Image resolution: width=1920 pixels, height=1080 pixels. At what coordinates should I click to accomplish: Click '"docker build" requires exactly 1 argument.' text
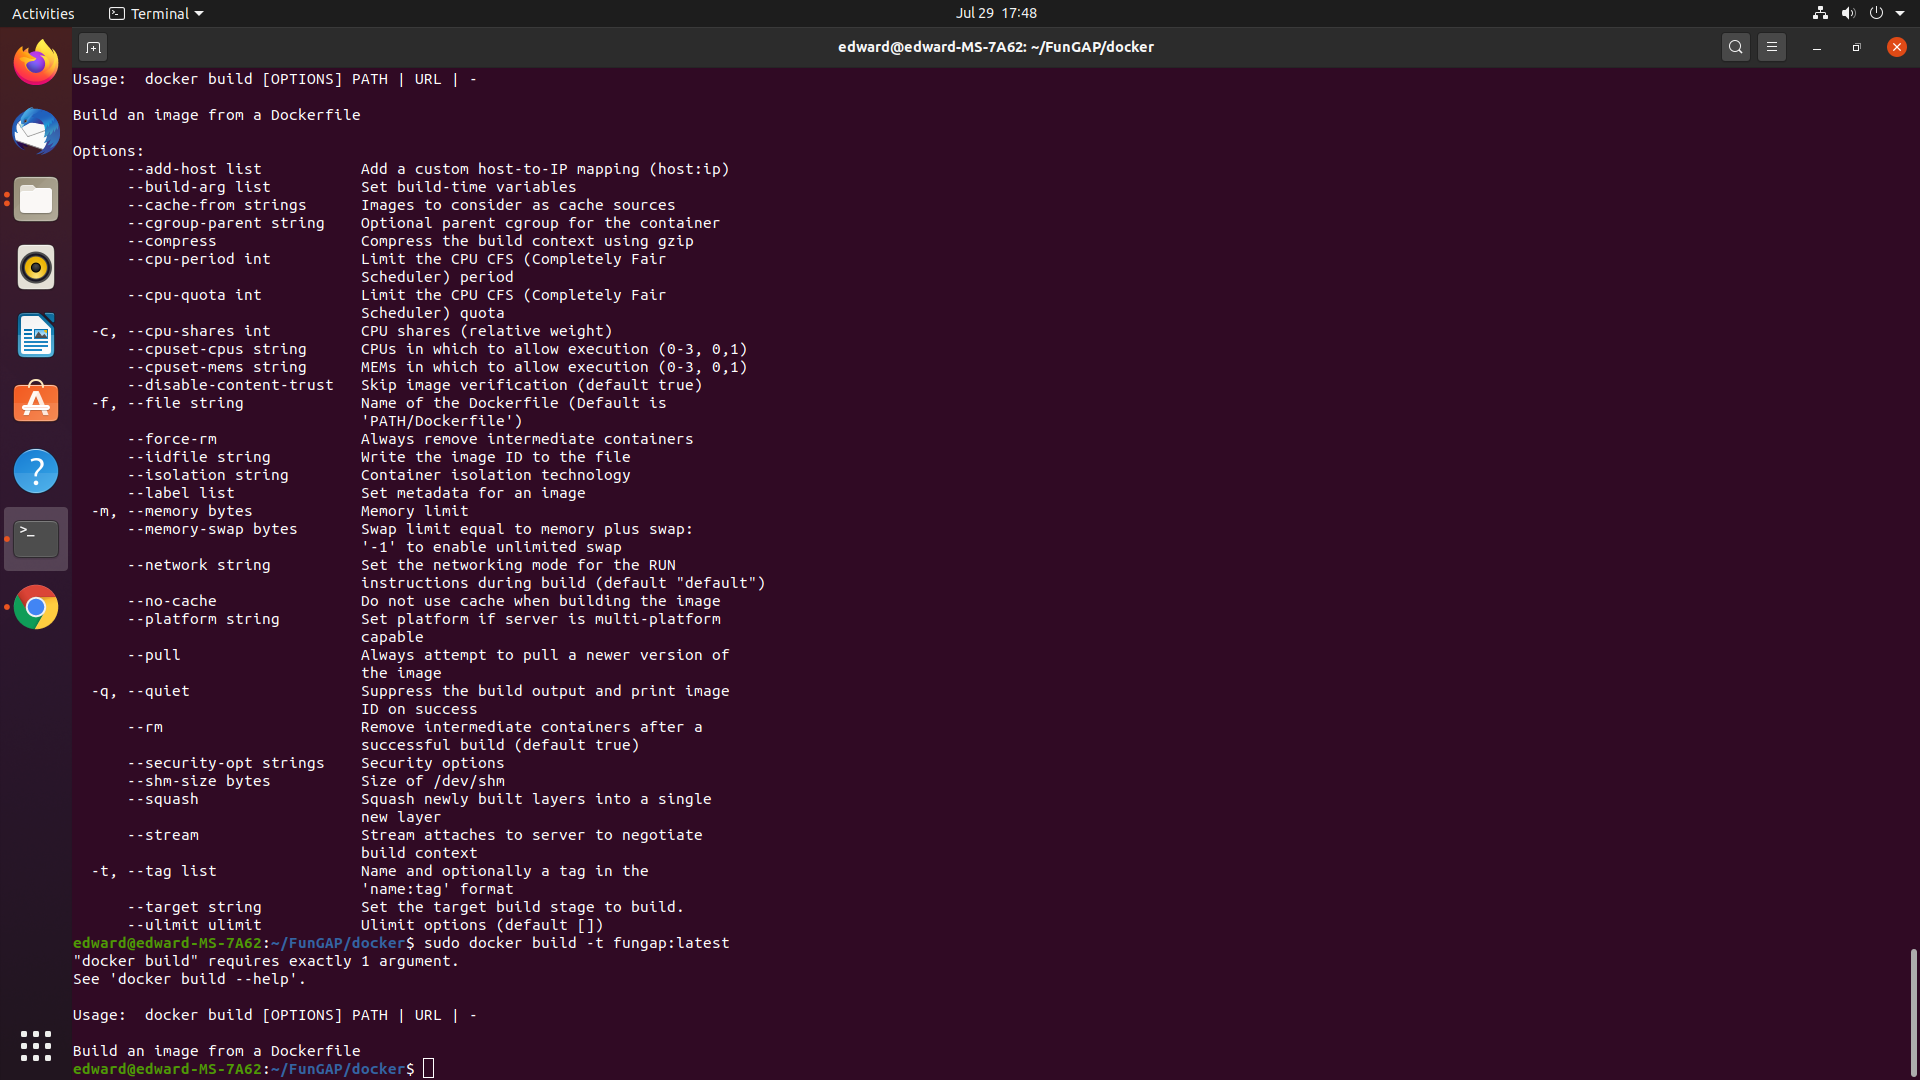(x=266, y=961)
